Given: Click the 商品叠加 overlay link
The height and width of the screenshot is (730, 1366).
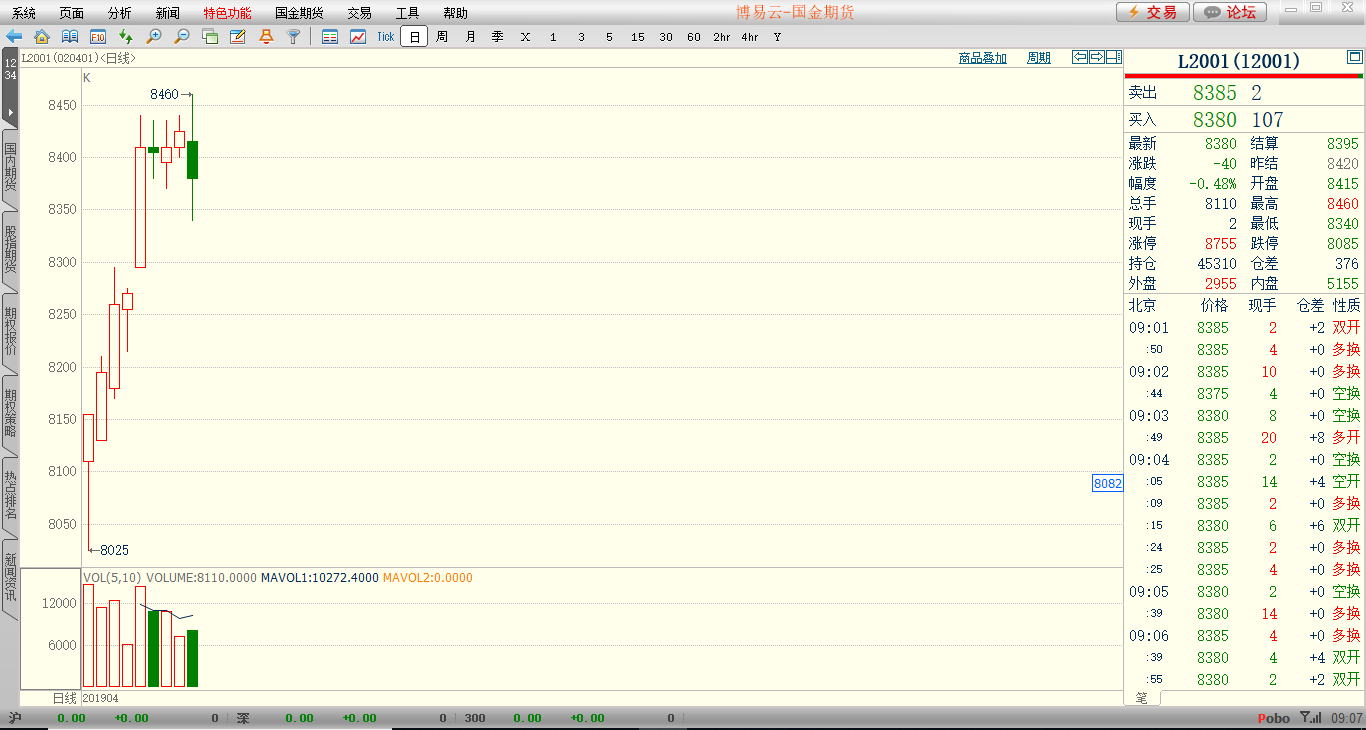Looking at the screenshot, I should (x=982, y=58).
